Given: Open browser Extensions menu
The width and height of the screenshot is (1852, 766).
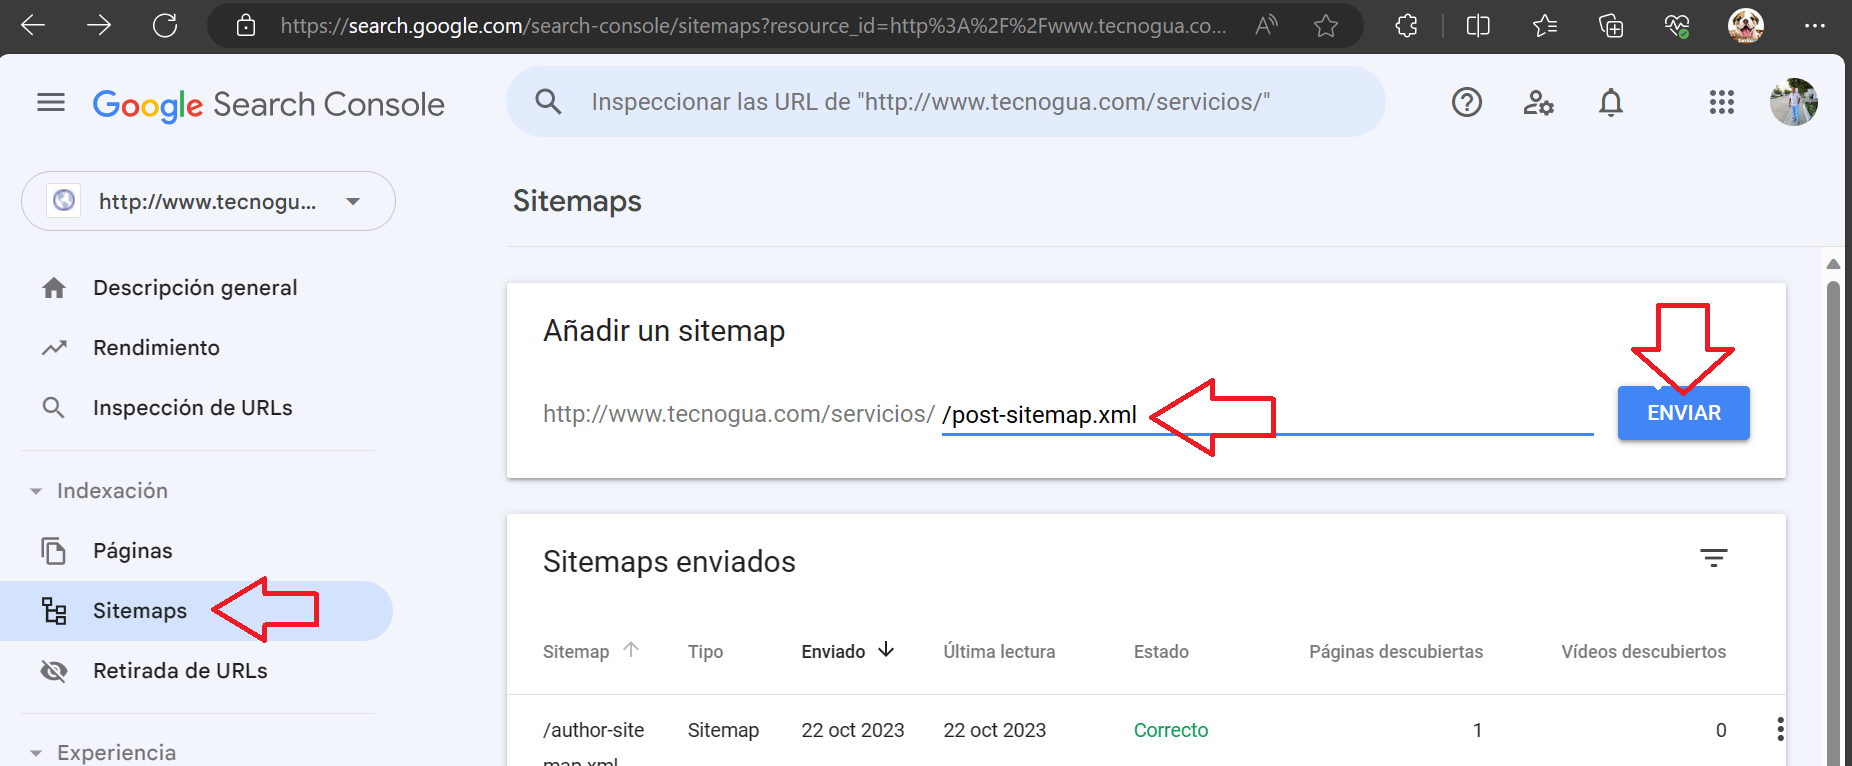Looking at the screenshot, I should pos(1407,26).
